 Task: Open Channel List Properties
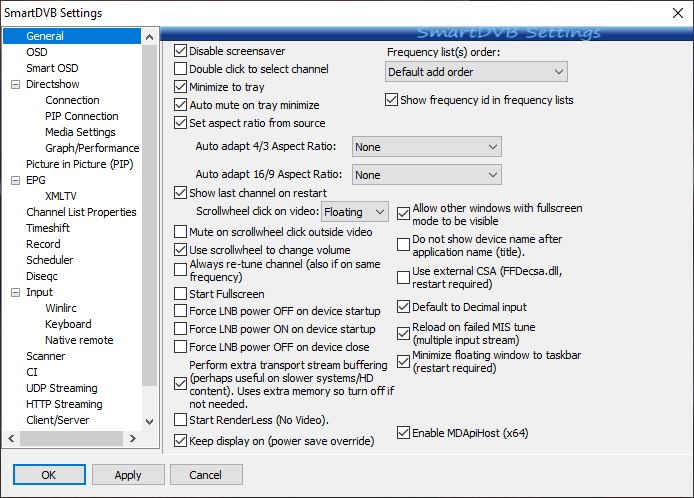tap(81, 212)
